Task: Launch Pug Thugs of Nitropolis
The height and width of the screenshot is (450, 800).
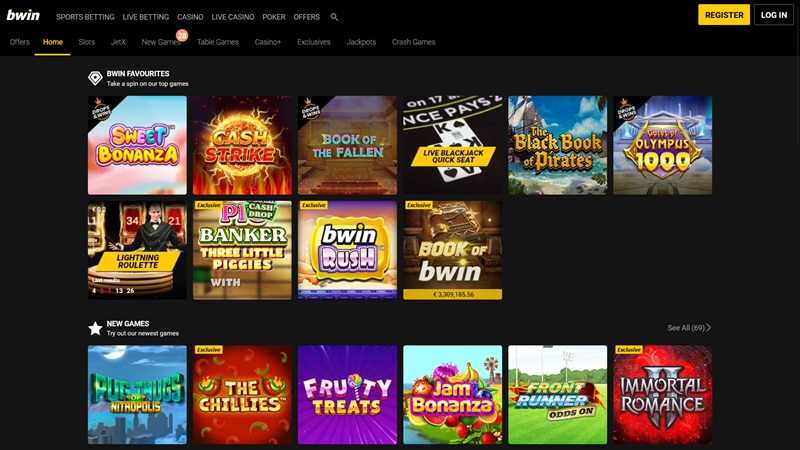Action: click(137, 395)
